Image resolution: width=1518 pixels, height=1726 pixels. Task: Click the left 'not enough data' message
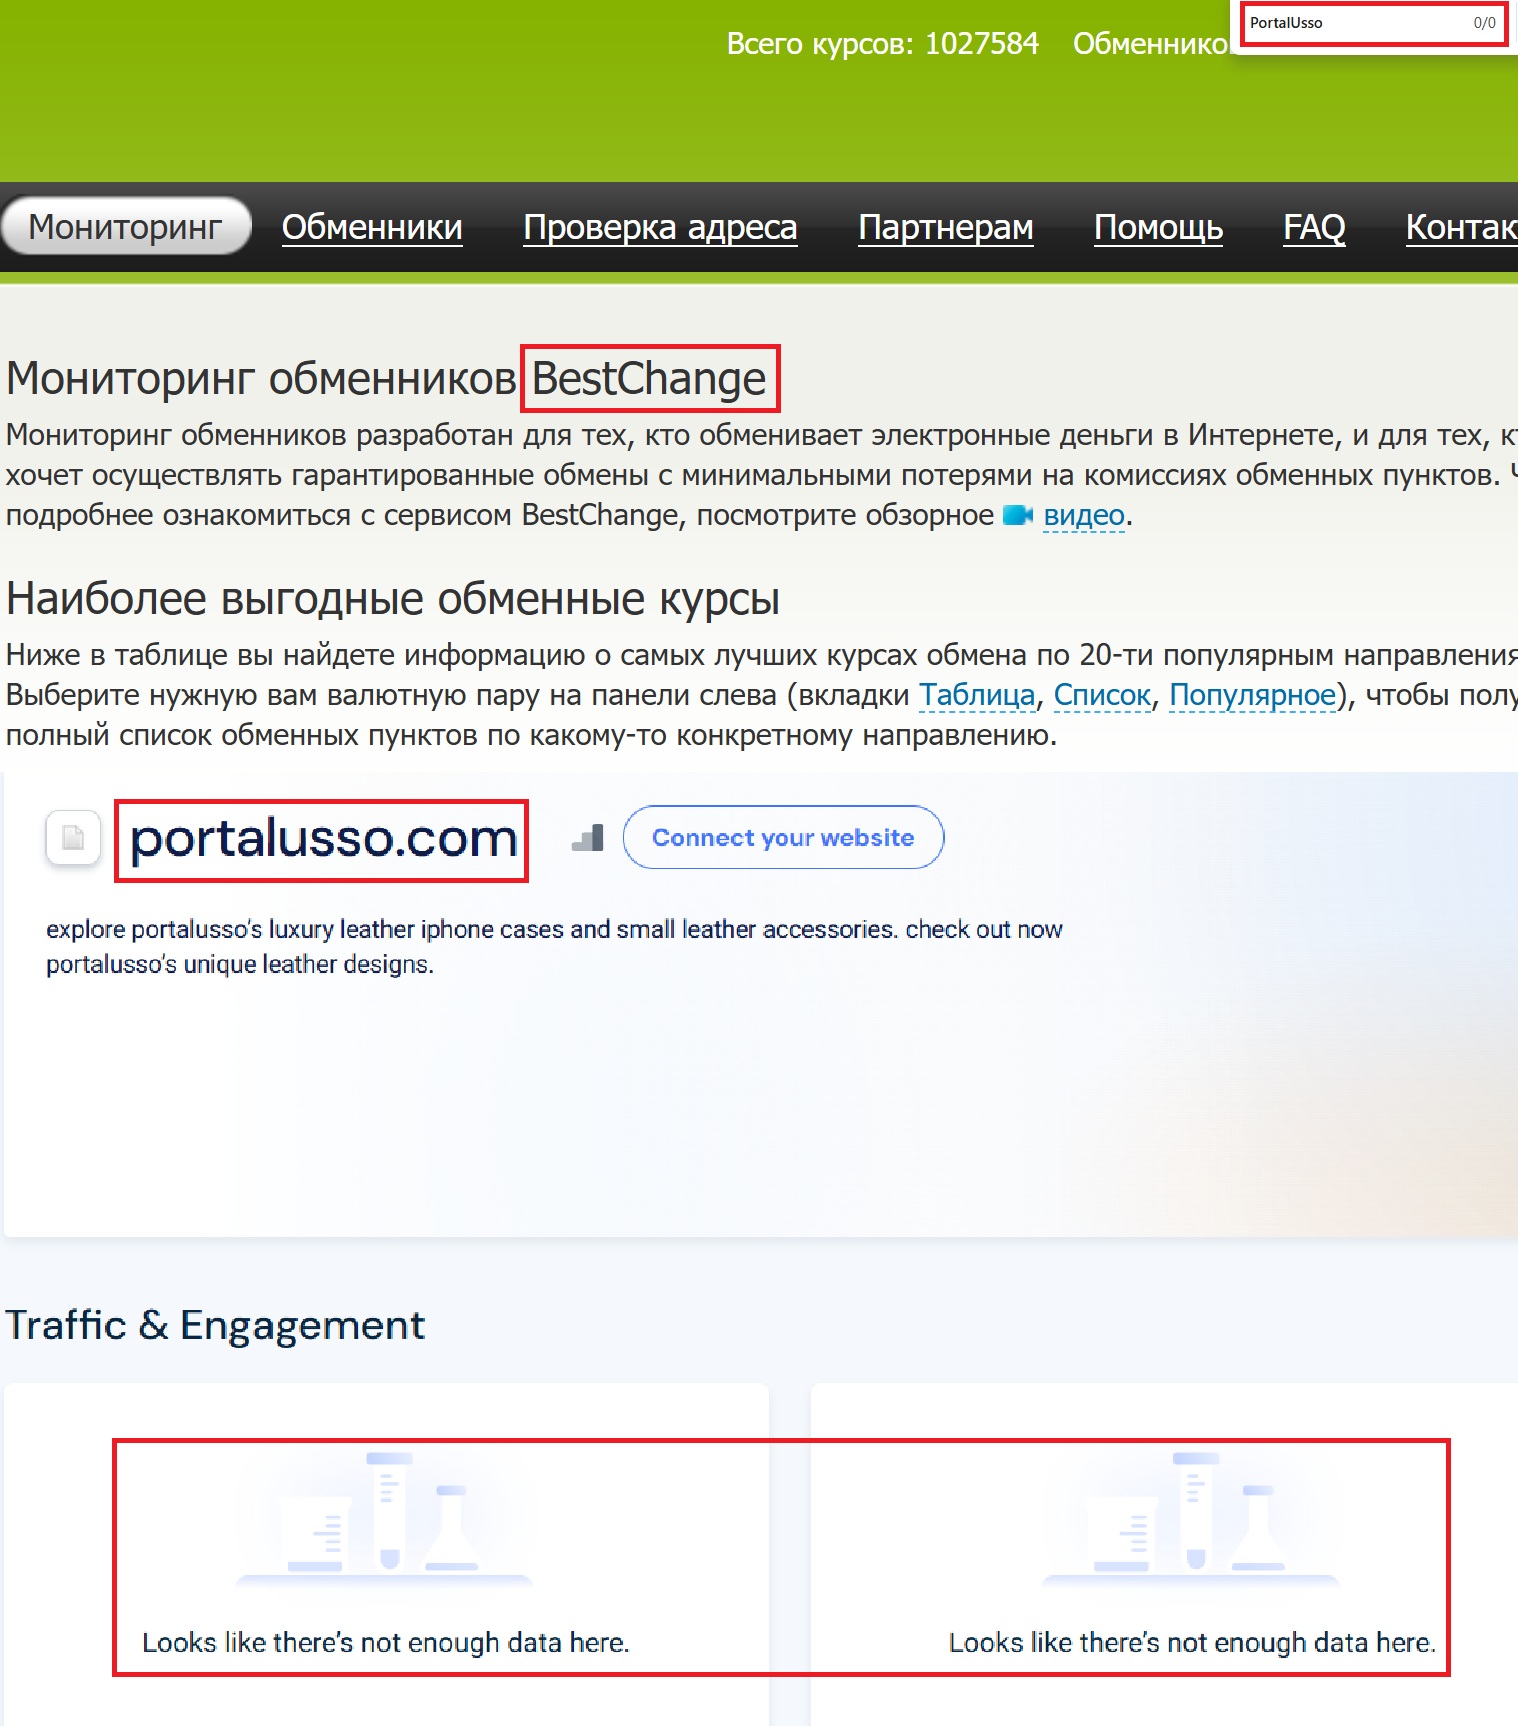coord(386,1642)
